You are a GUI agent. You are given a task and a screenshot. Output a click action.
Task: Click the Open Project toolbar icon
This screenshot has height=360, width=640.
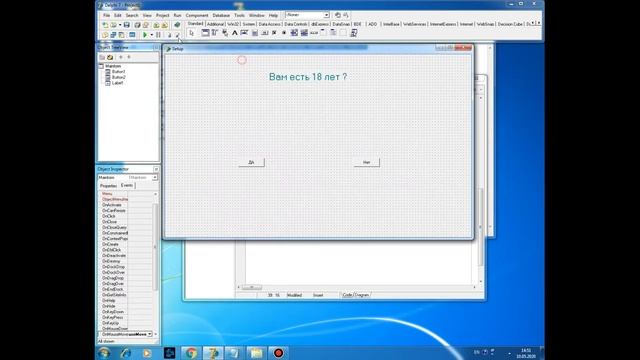(146, 25)
